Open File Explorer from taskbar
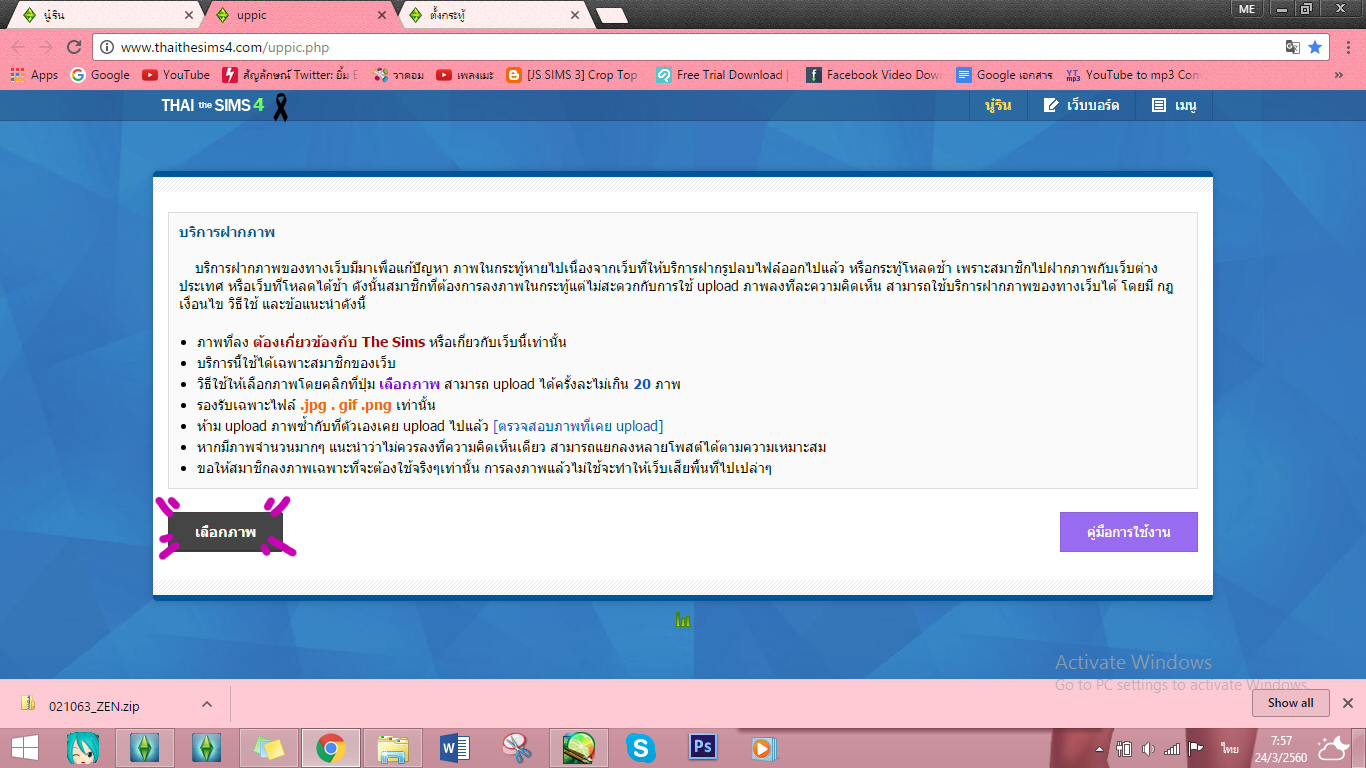The image size is (1366, 768). 392,747
